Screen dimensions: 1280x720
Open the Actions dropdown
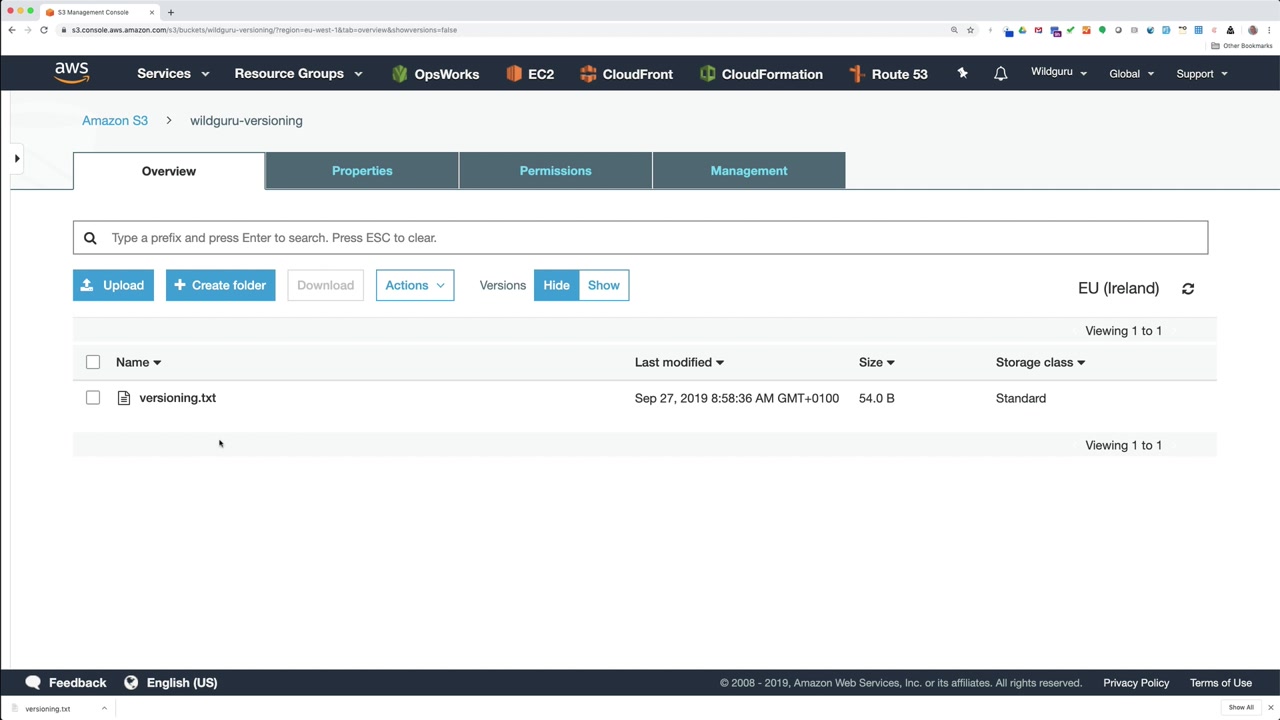(415, 285)
